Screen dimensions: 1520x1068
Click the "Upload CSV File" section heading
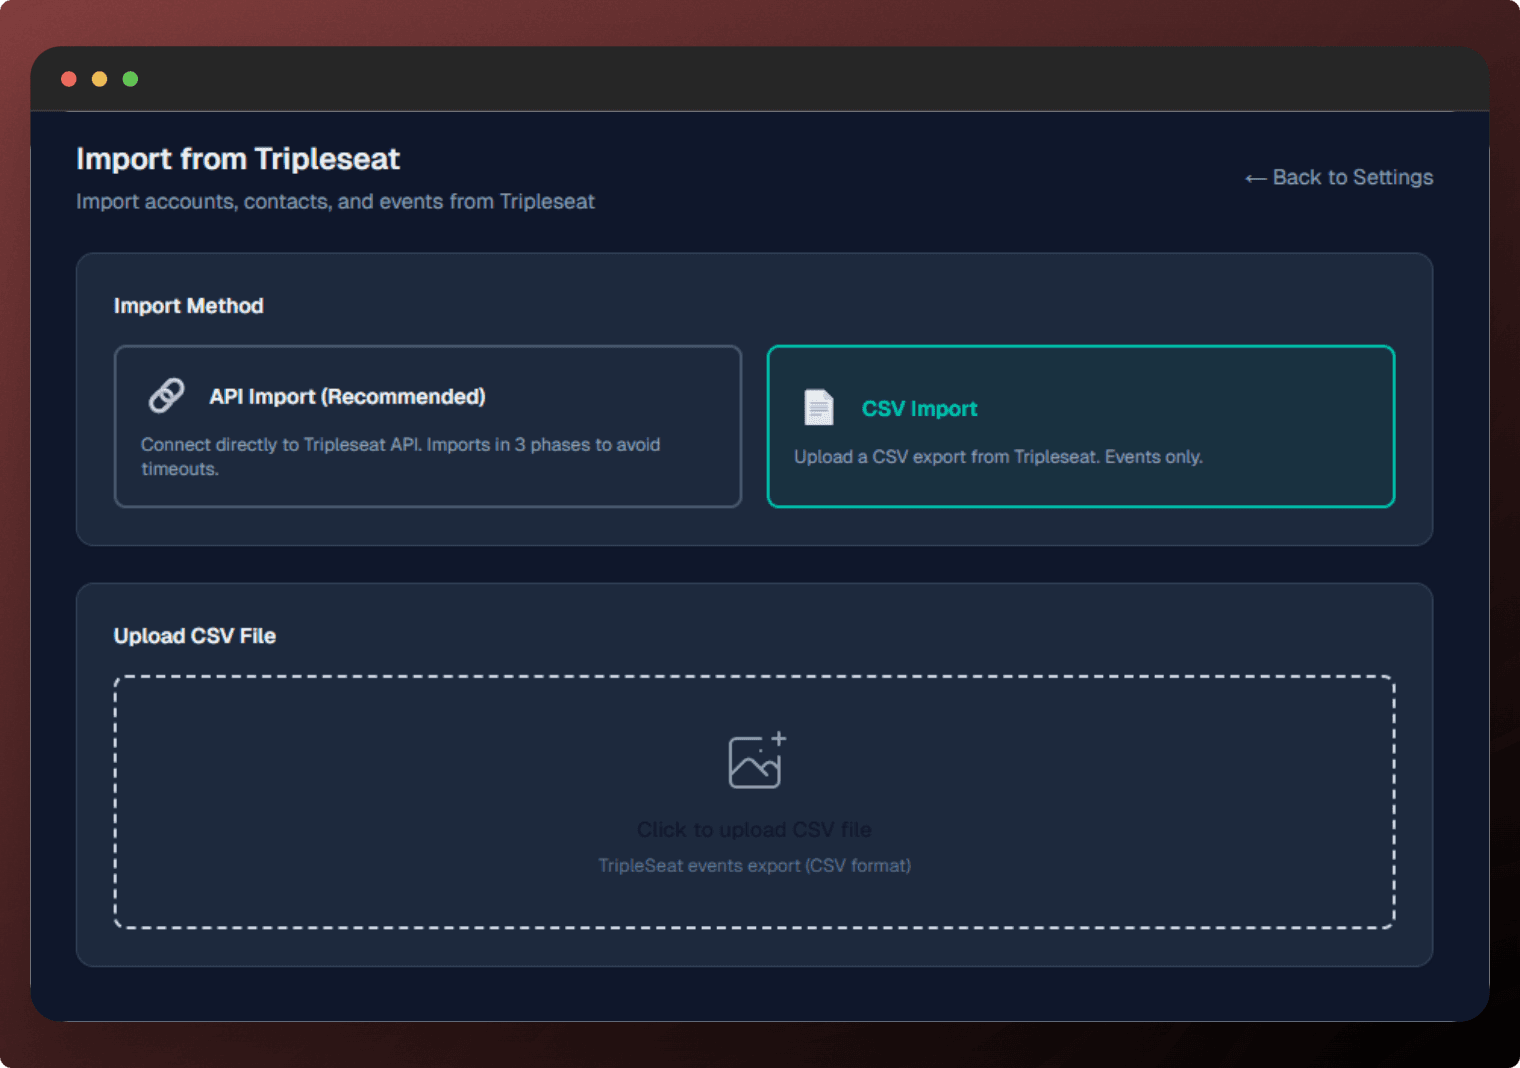[x=195, y=636]
